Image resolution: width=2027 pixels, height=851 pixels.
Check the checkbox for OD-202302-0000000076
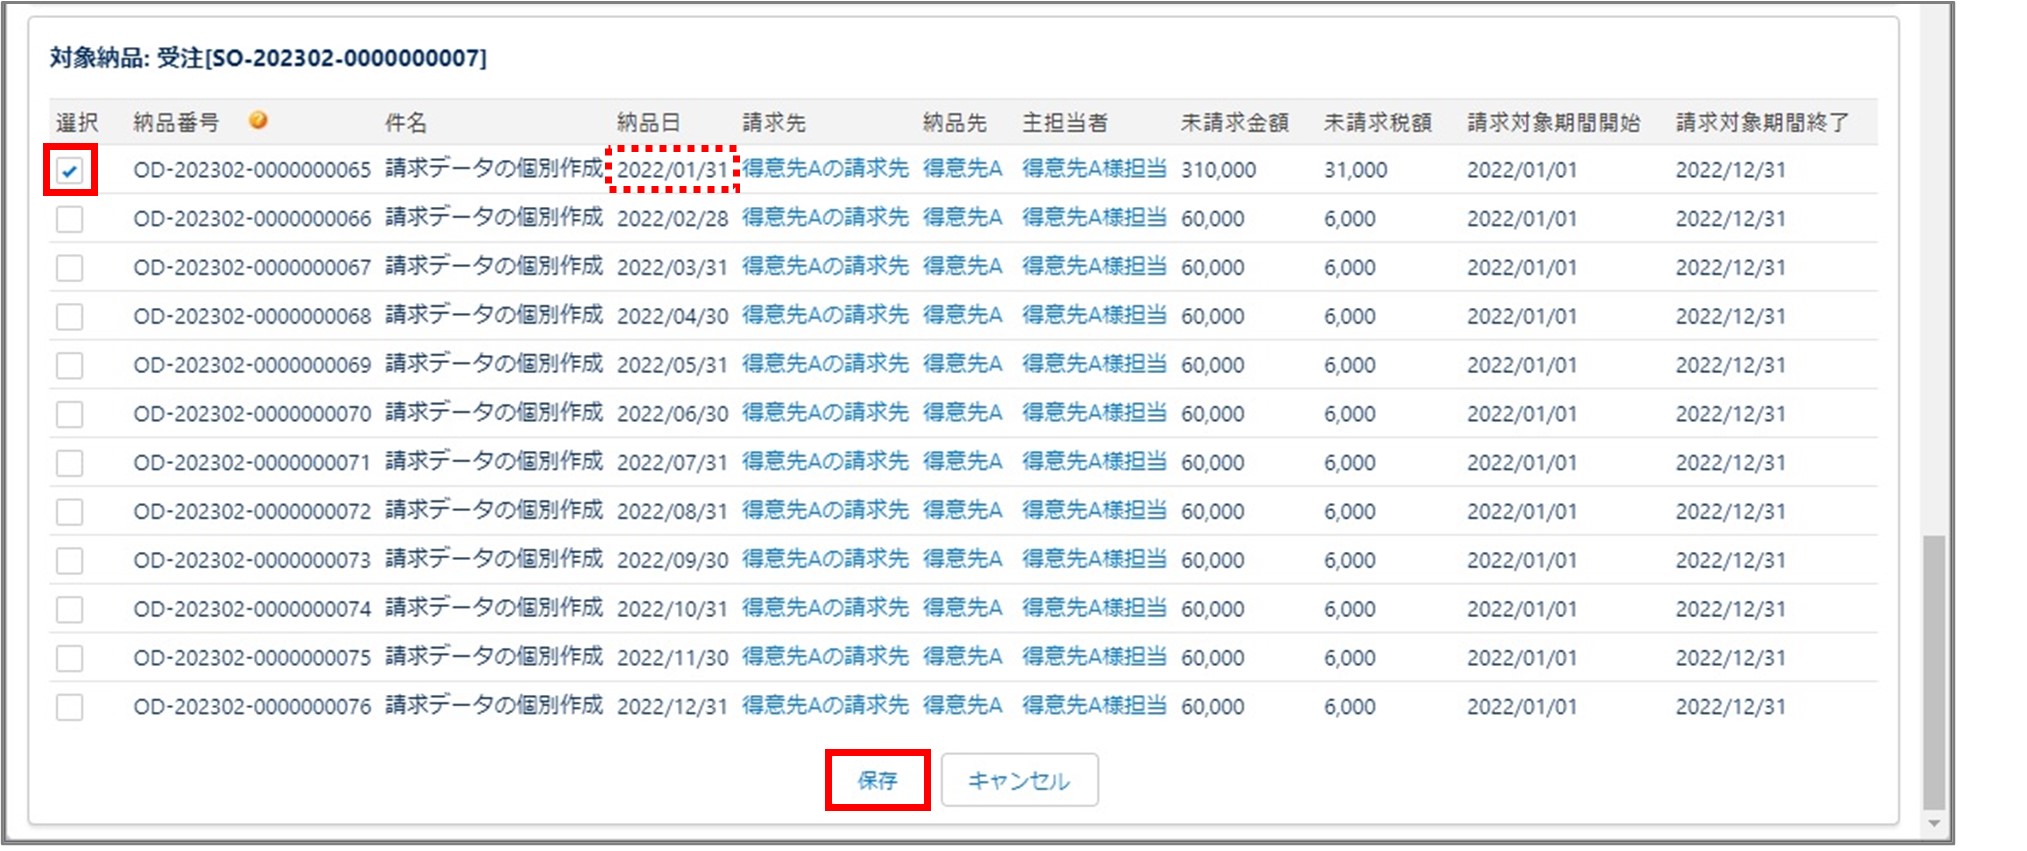[x=70, y=708]
